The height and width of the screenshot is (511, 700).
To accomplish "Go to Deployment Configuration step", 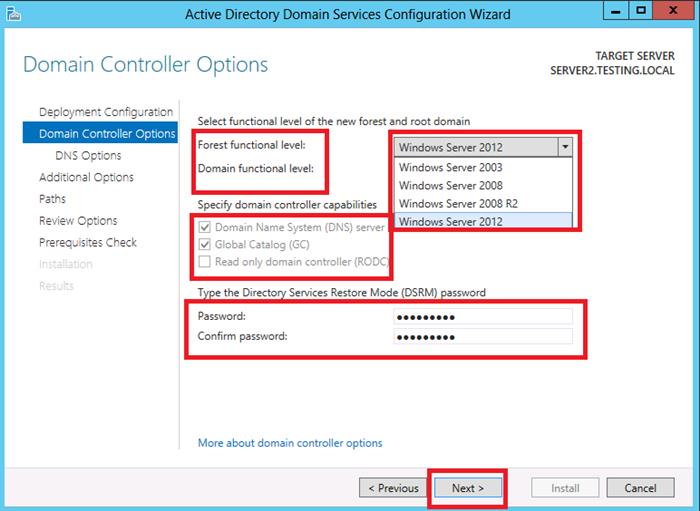I will click(106, 112).
